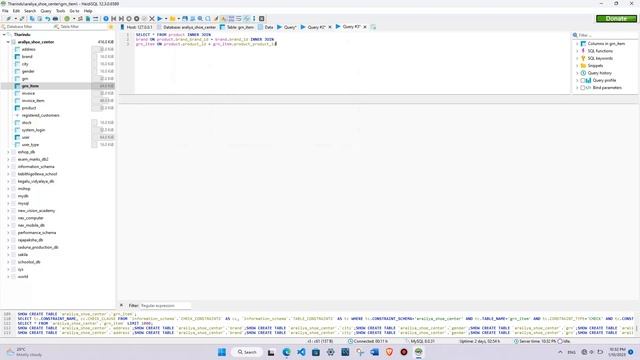Click SQL keywords in helper panel
The width and height of the screenshot is (640, 360).
click(600, 58)
